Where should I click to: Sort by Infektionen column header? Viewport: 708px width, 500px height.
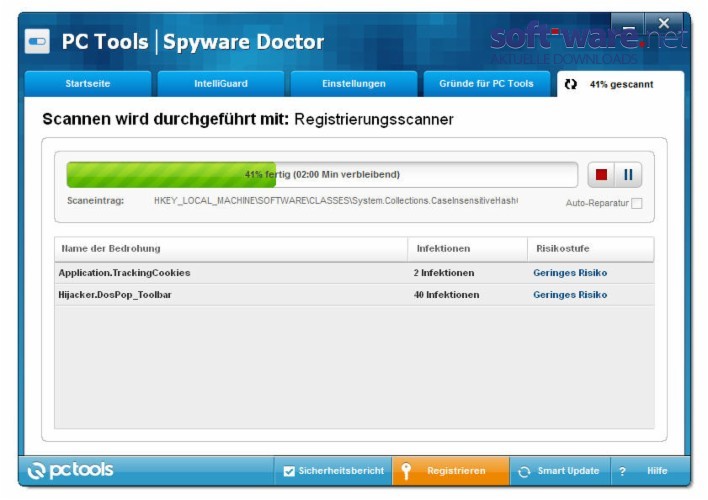[467, 248]
